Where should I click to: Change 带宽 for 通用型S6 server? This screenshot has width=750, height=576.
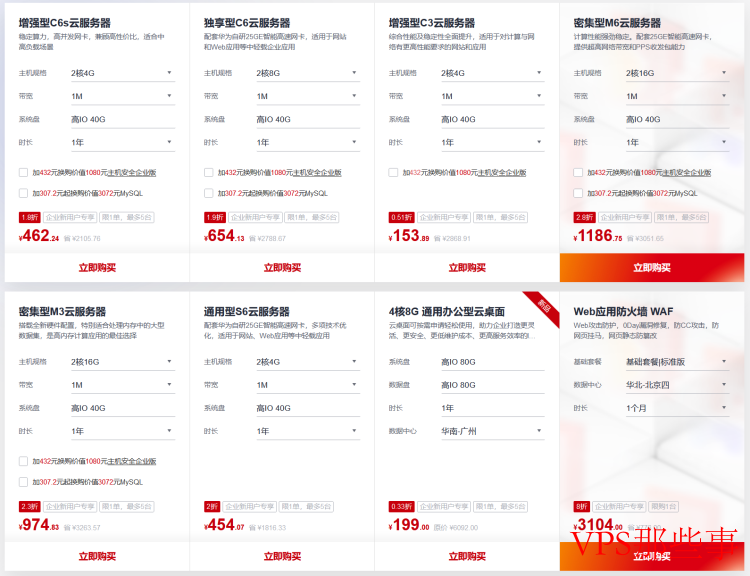click(x=308, y=385)
